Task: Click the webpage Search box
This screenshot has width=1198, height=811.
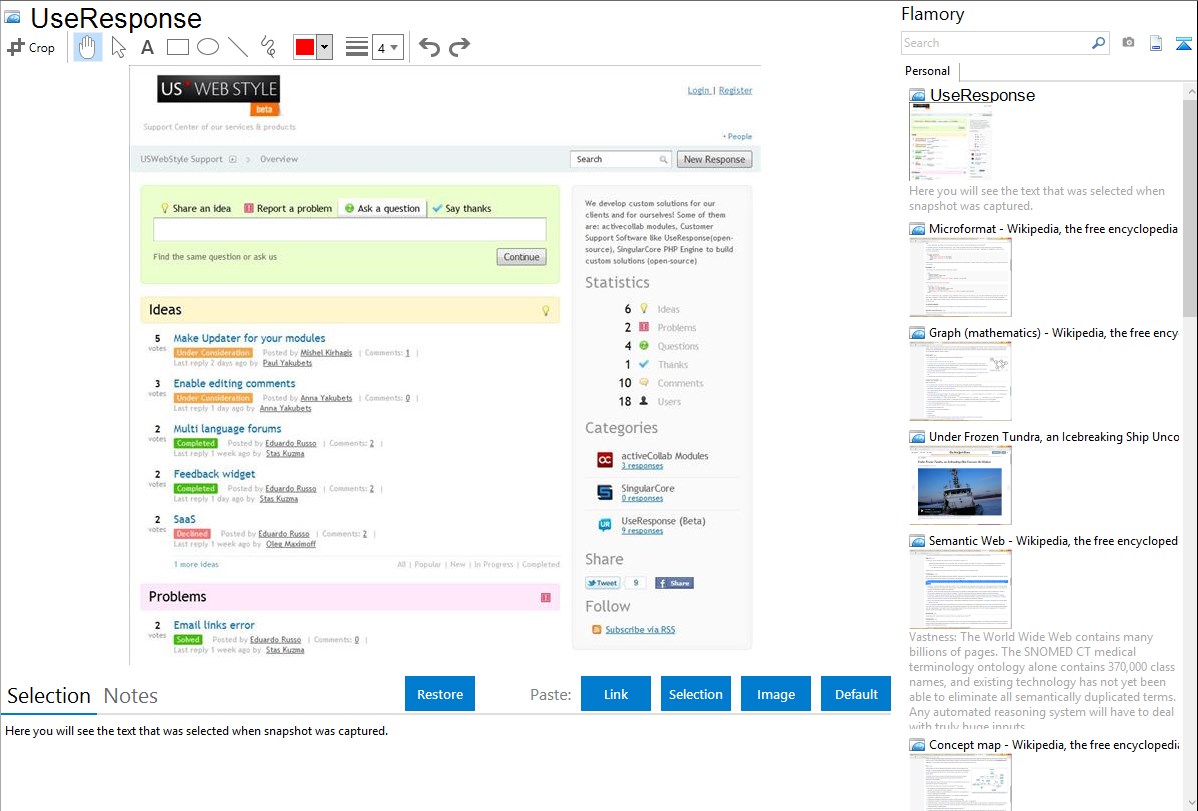Action: (620, 159)
